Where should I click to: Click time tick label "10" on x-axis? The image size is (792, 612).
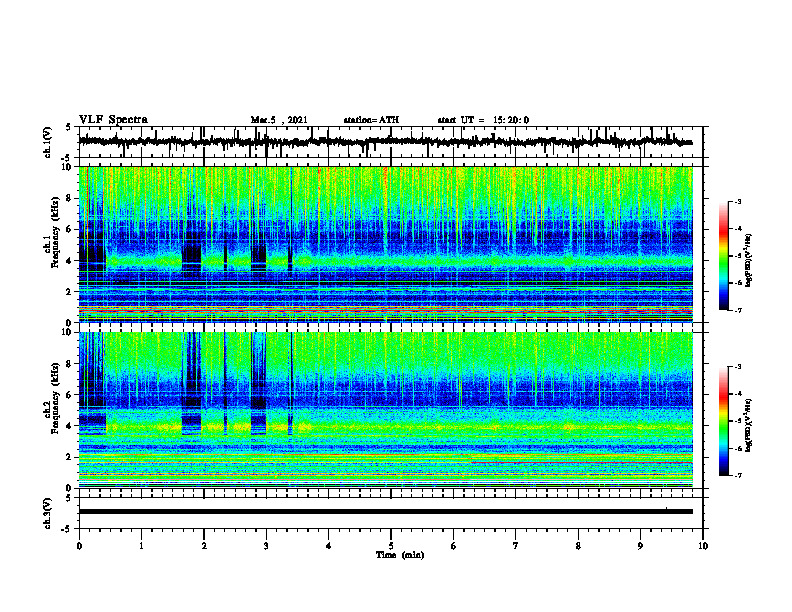coord(703,546)
